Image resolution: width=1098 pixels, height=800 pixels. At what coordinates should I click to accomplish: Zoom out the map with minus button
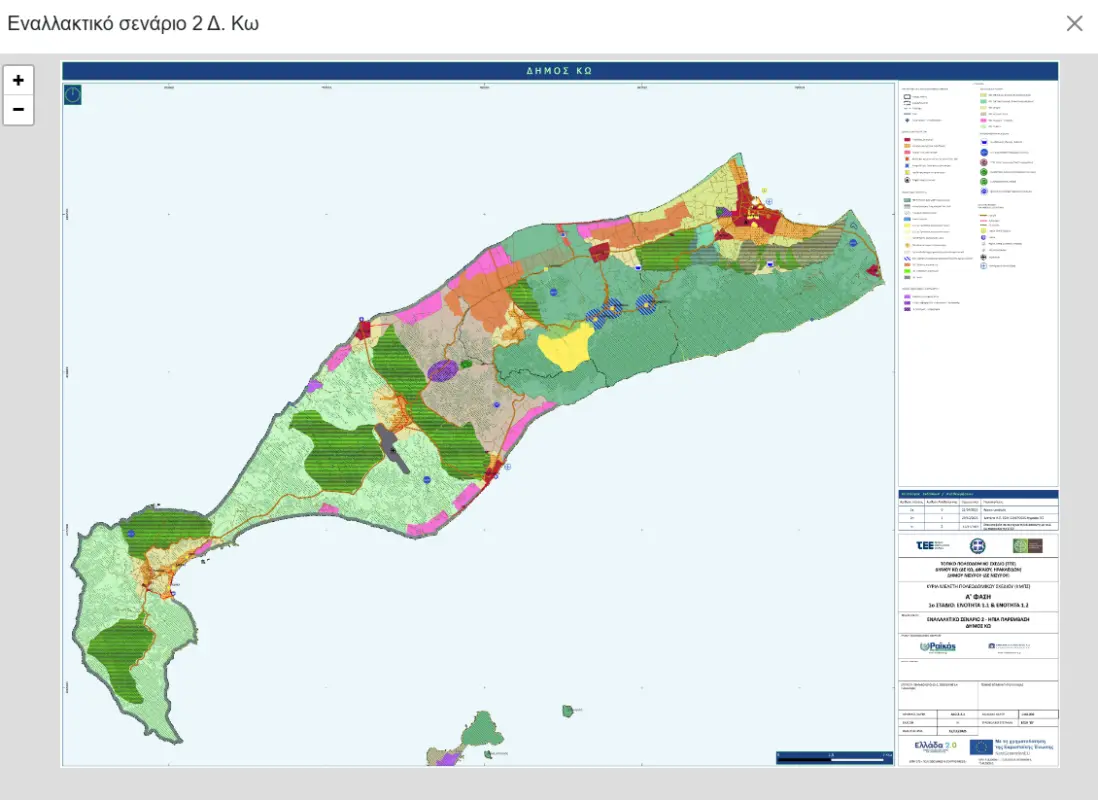pyautogui.click(x=18, y=110)
